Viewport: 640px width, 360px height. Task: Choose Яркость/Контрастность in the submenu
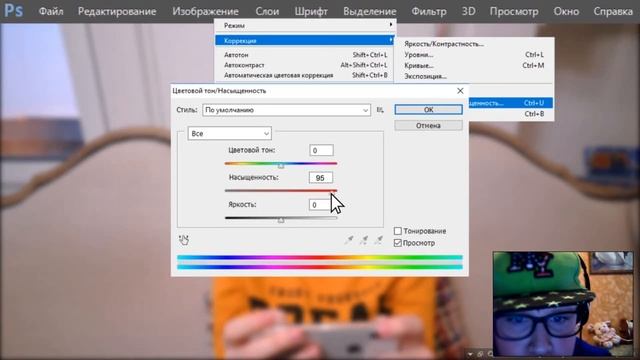click(x=474, y=44)
